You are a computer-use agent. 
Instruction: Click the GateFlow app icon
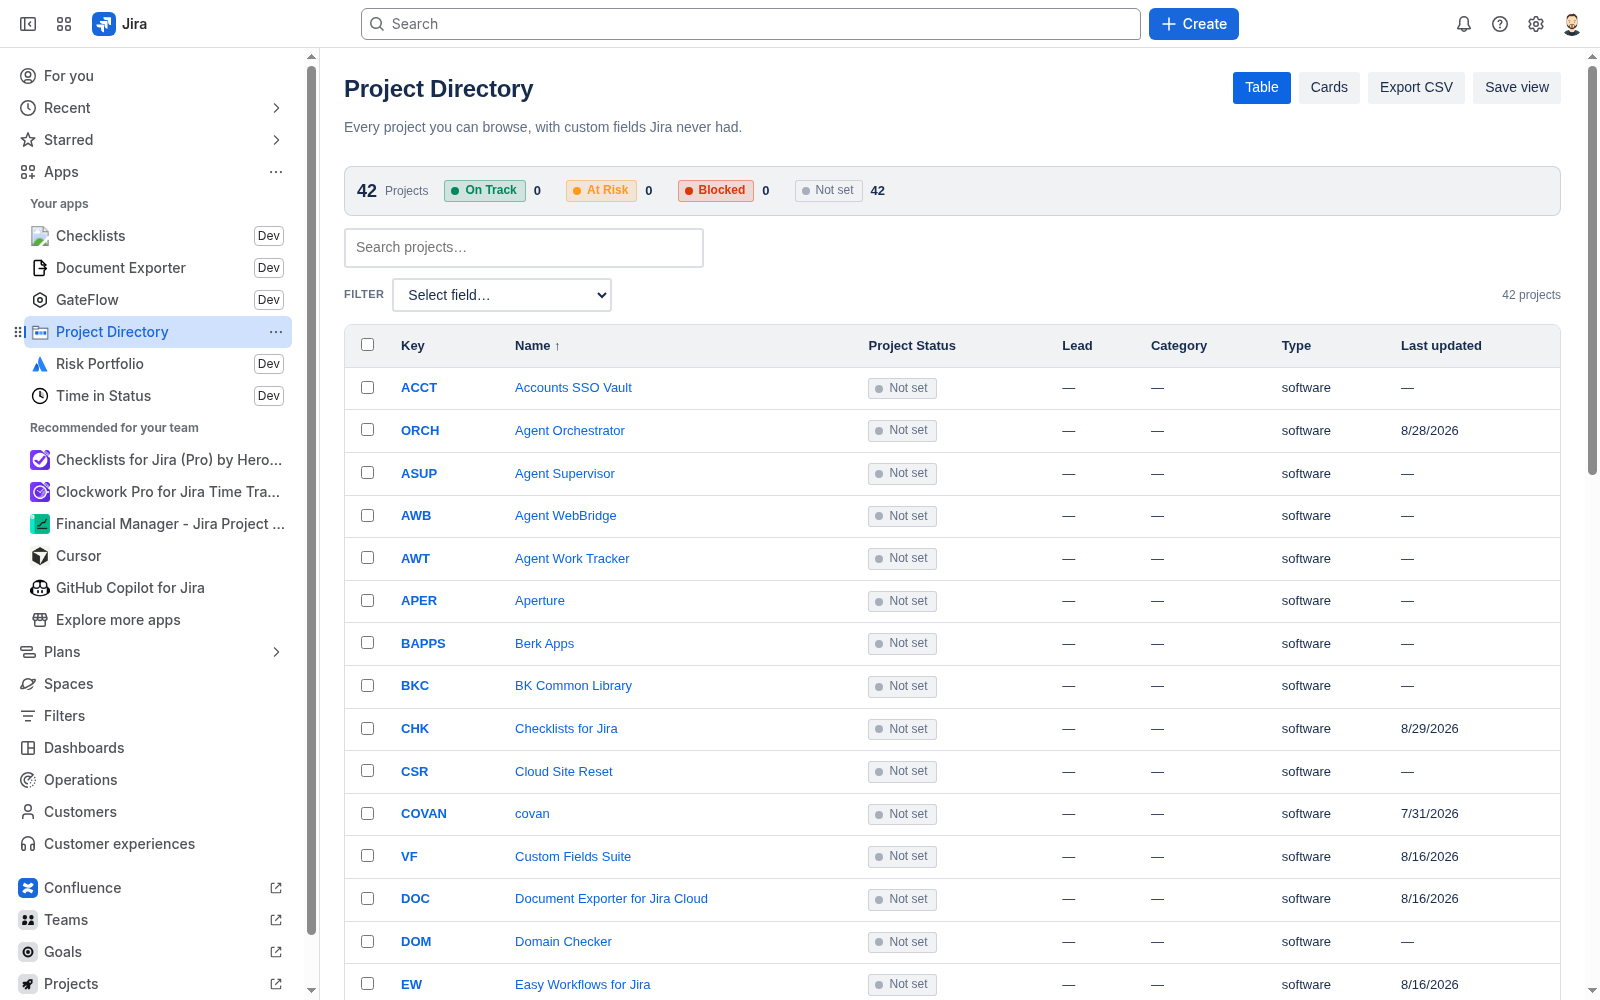pyautogui.click(x=40, y=300)
